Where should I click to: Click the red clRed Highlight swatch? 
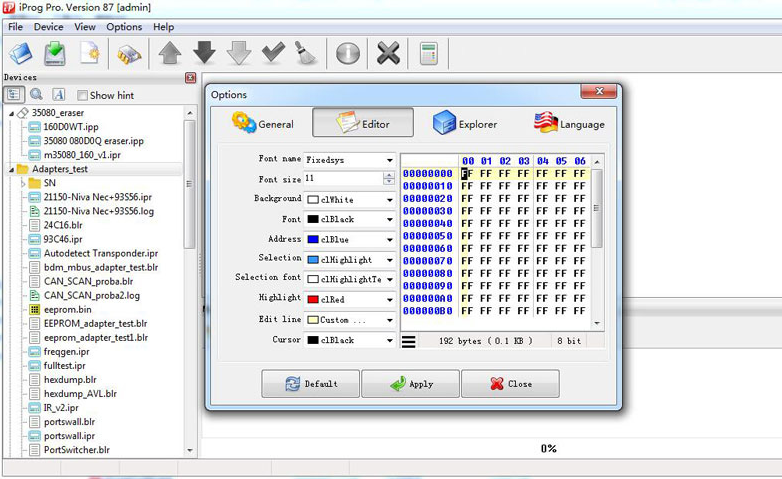pos(313,299)
